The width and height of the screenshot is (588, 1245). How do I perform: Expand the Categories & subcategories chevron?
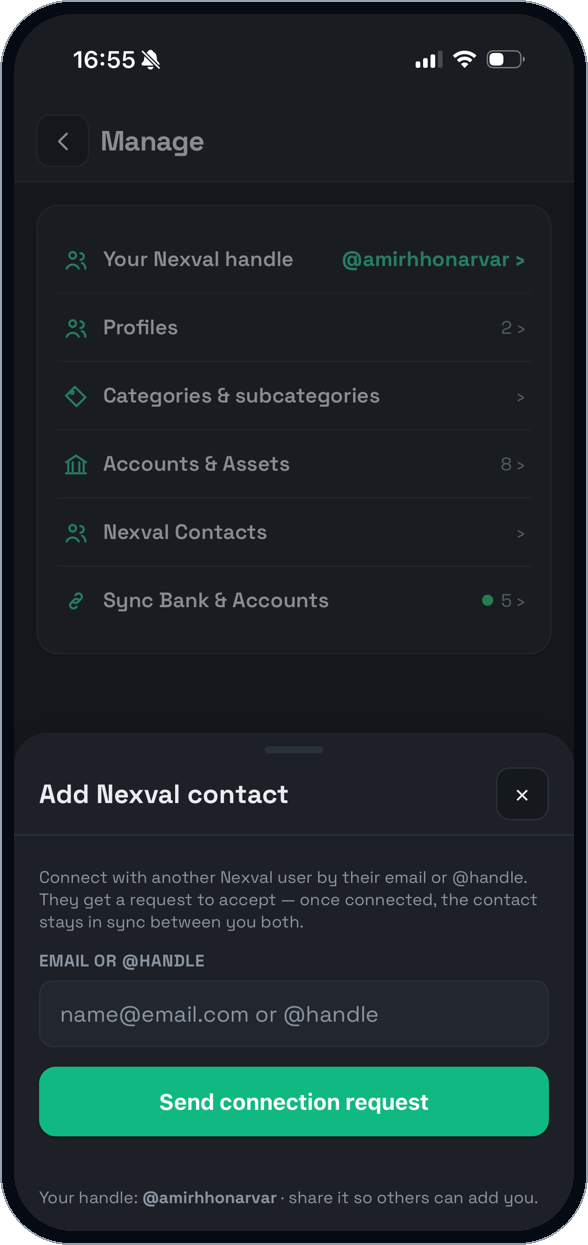pos(520,397)
